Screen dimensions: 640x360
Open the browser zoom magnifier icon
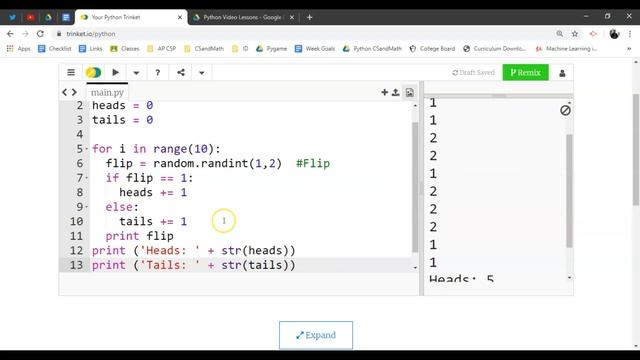coord(560,34)
